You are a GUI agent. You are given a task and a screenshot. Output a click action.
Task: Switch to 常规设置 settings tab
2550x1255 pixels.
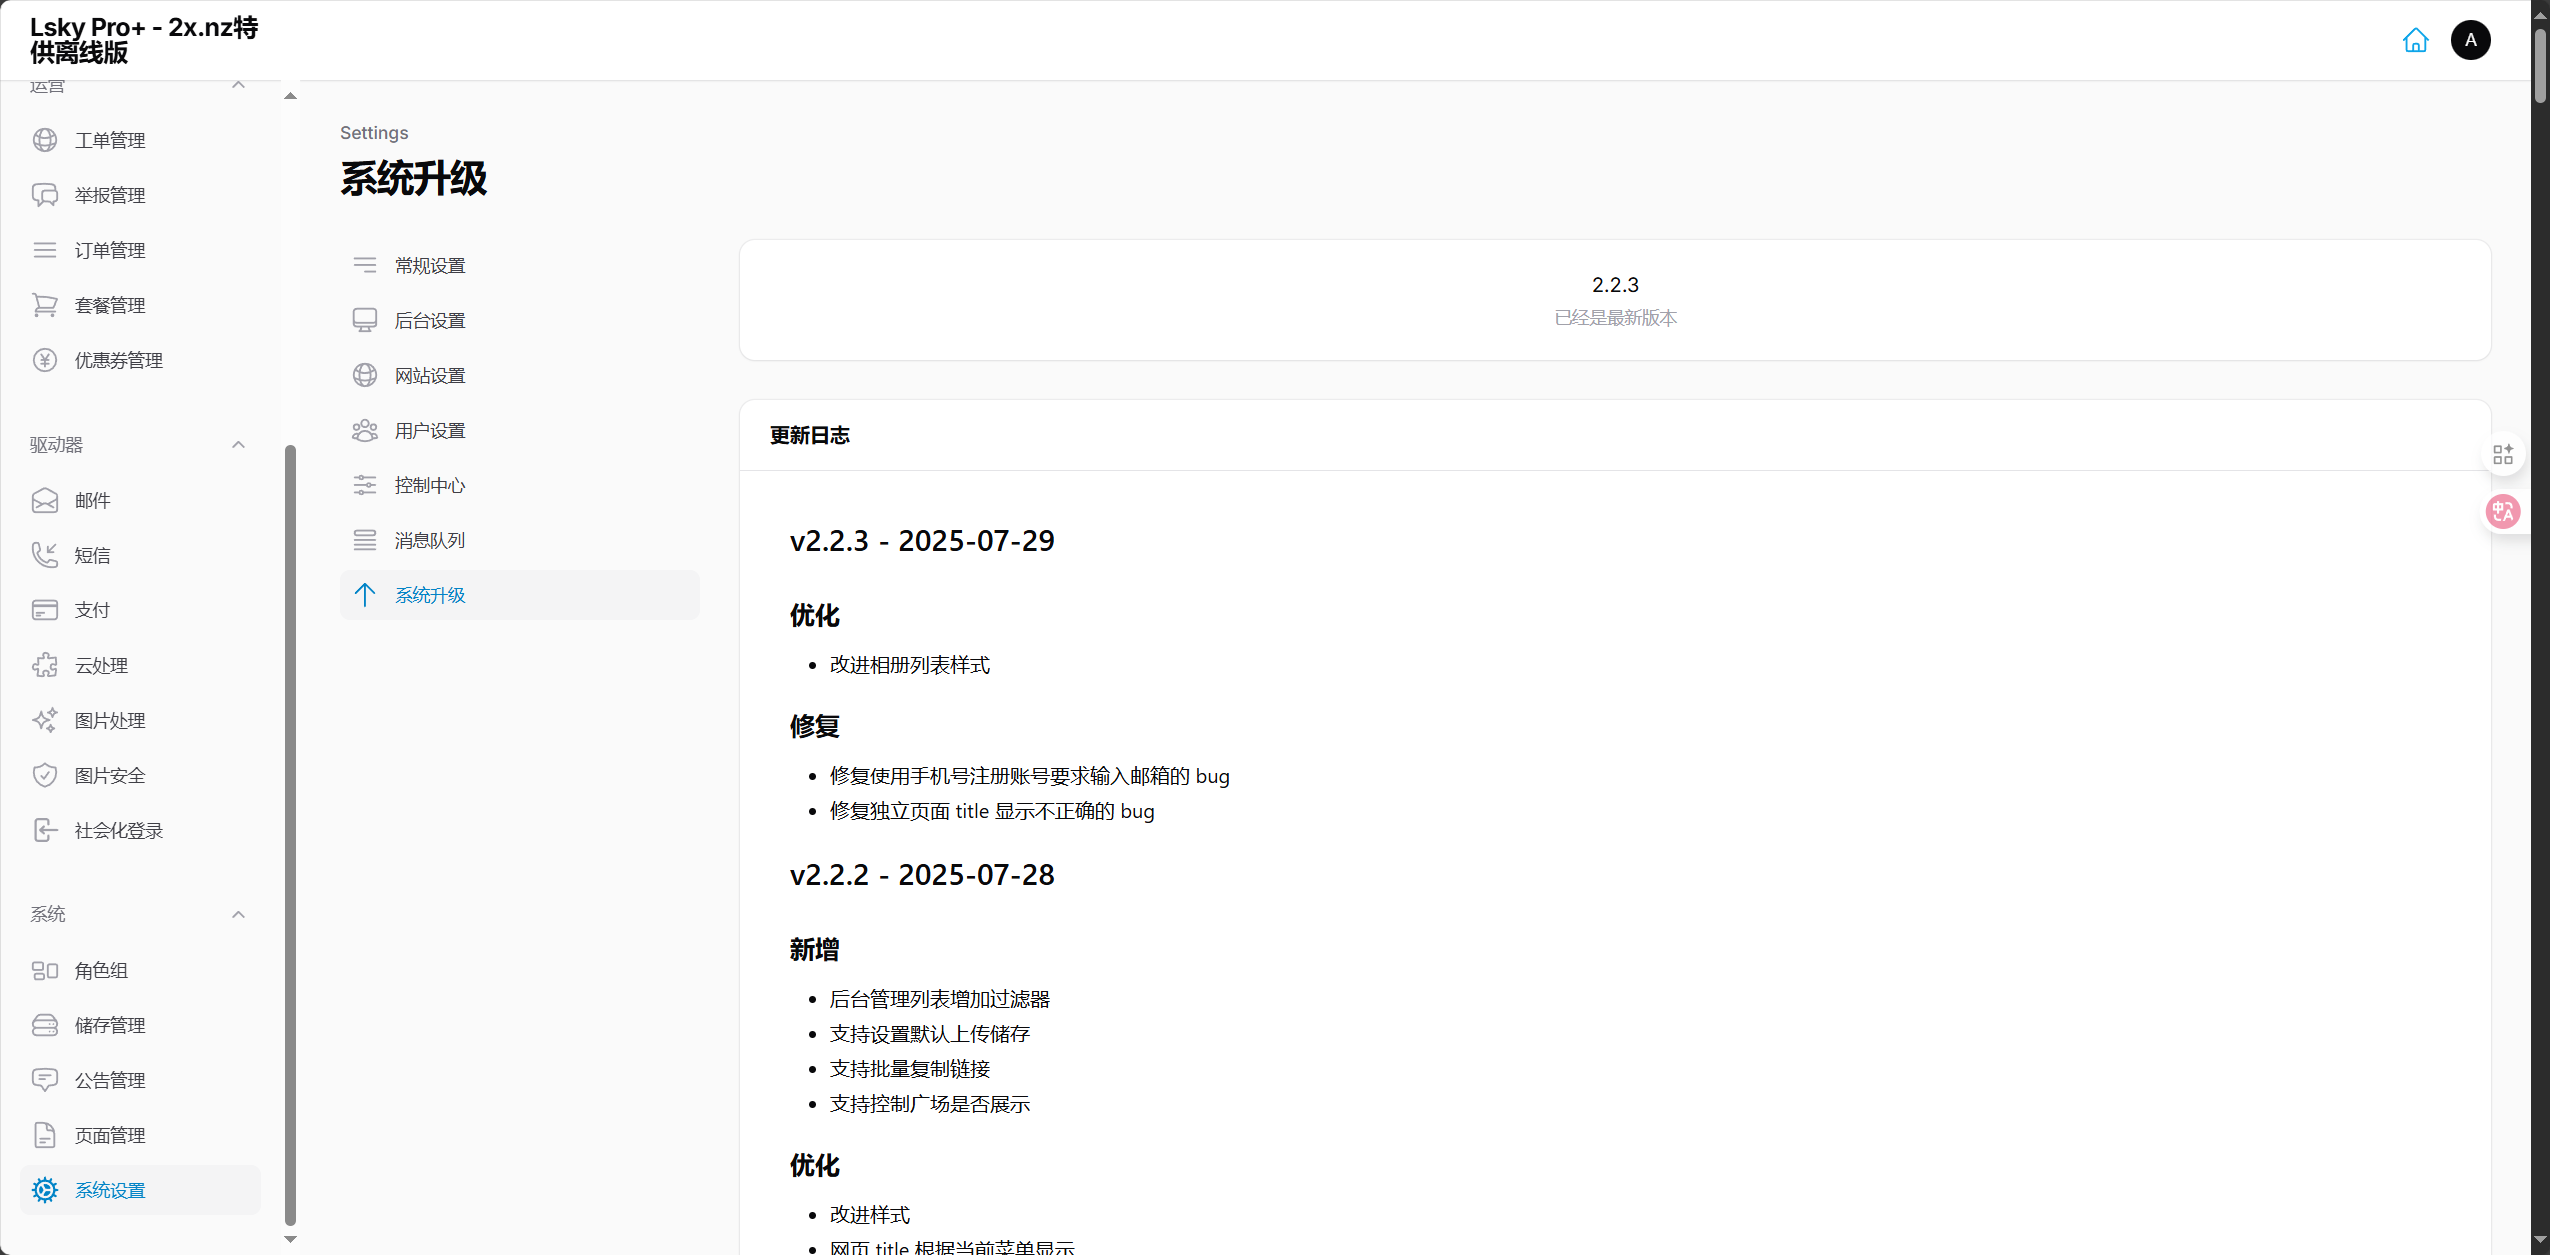pos(430,265)
